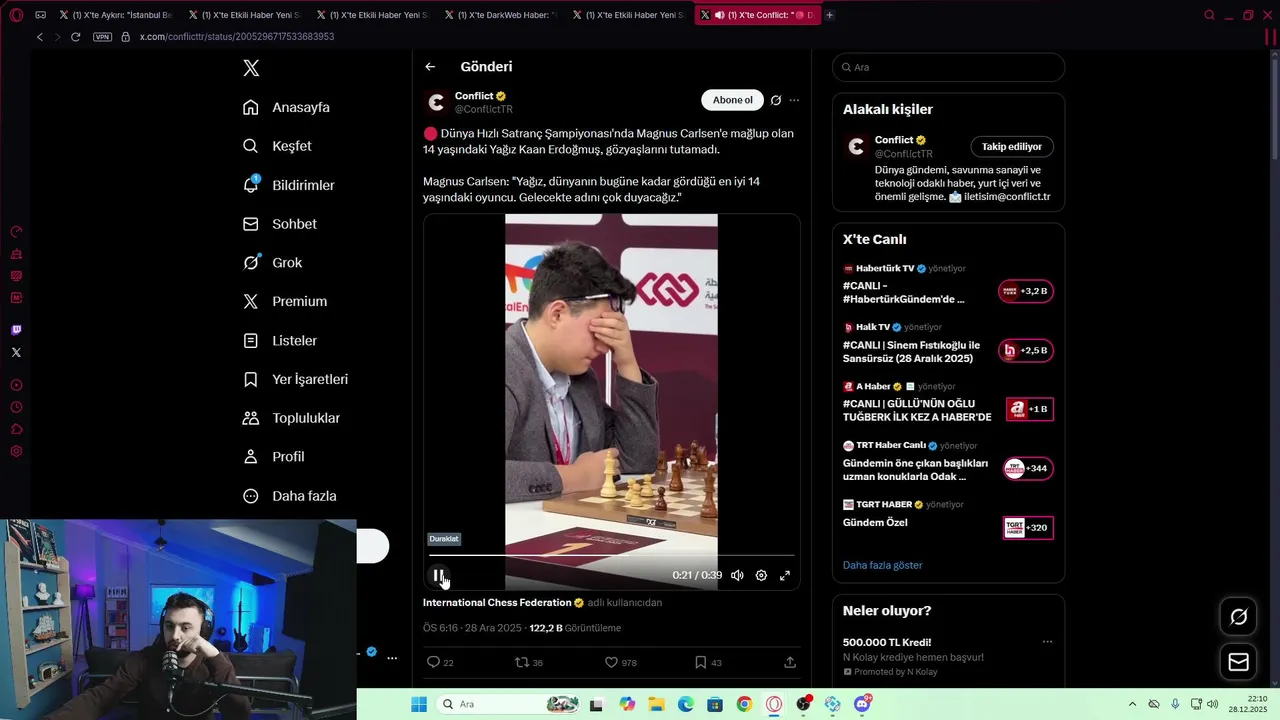Screen dimensions: 1280x720
Task: Open Topluluklar communities
Action: [292, 418]
